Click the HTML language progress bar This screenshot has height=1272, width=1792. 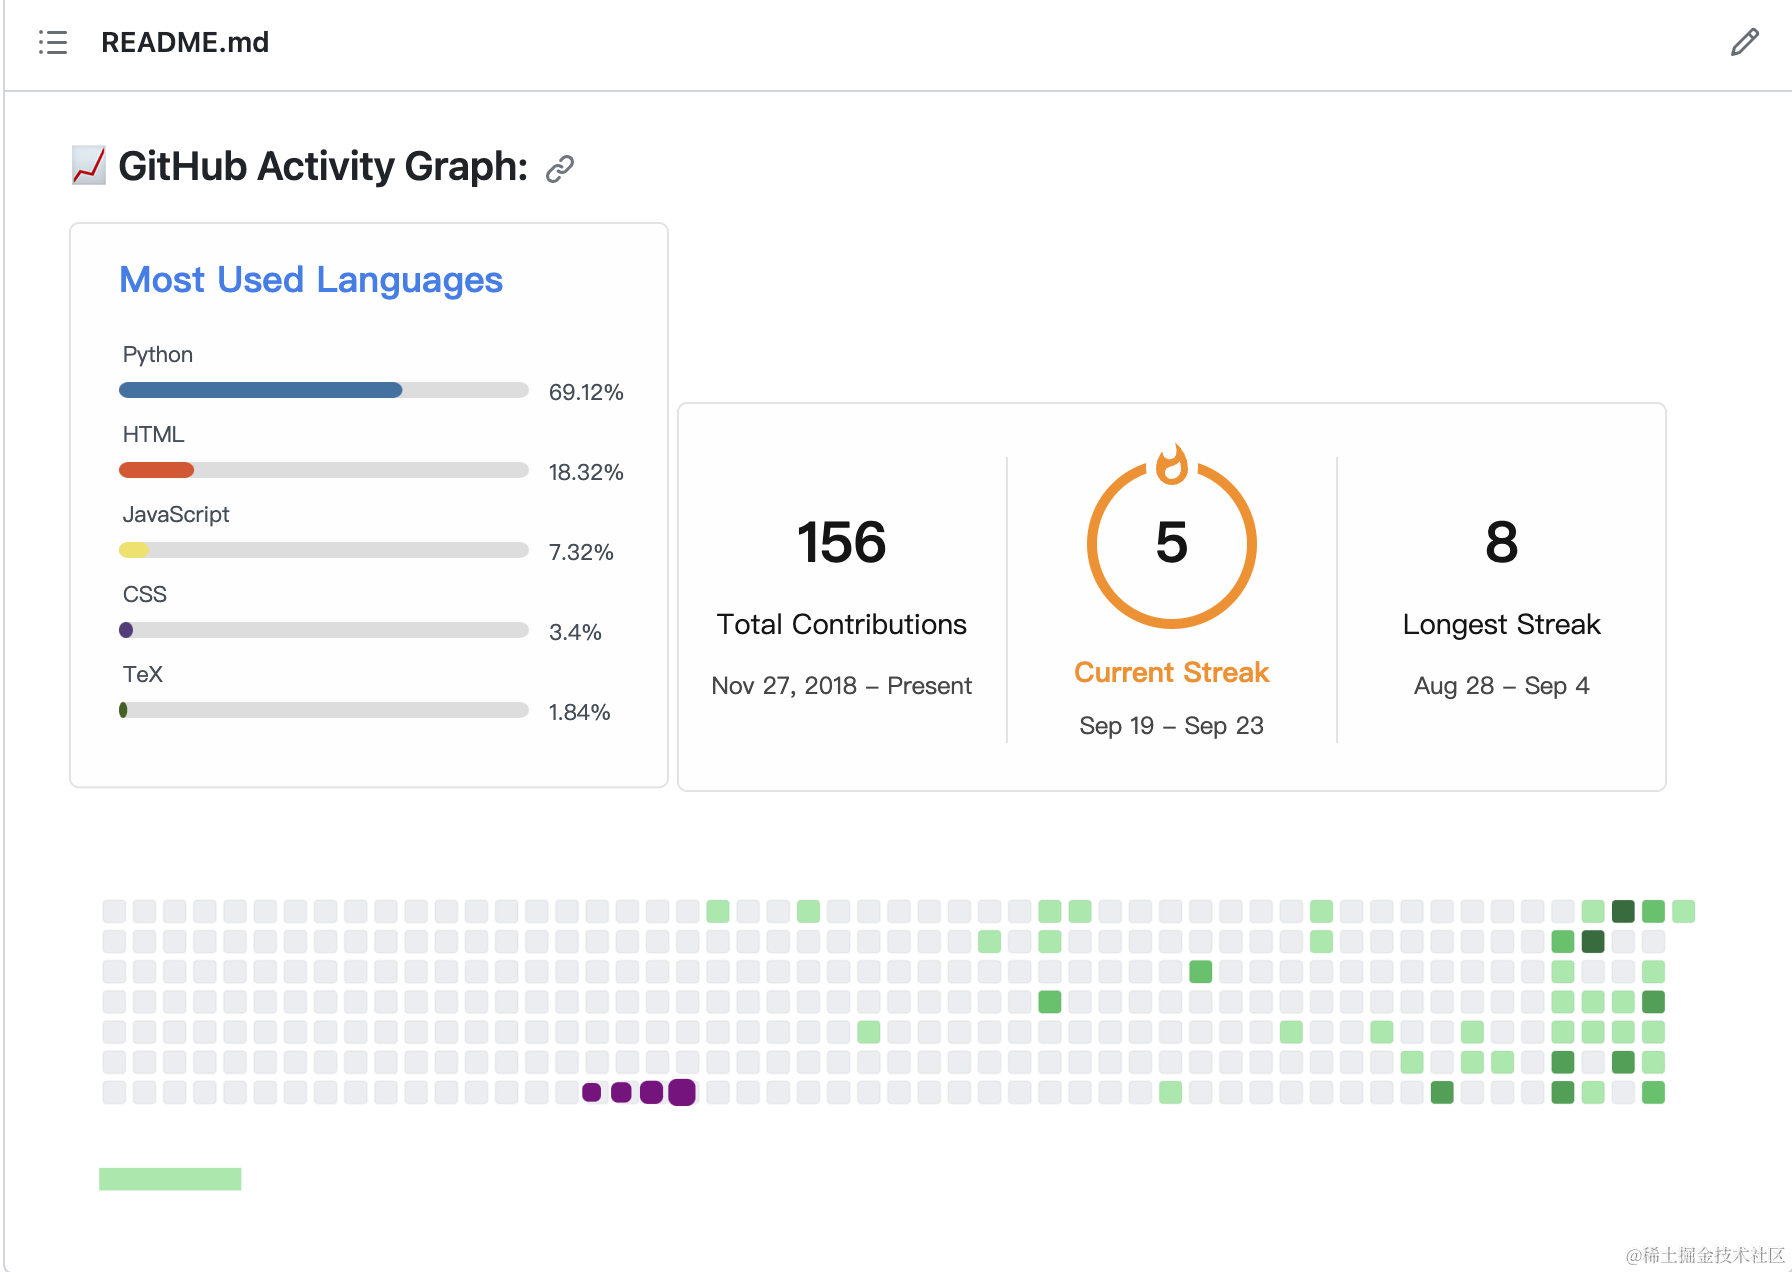point(324,470)
